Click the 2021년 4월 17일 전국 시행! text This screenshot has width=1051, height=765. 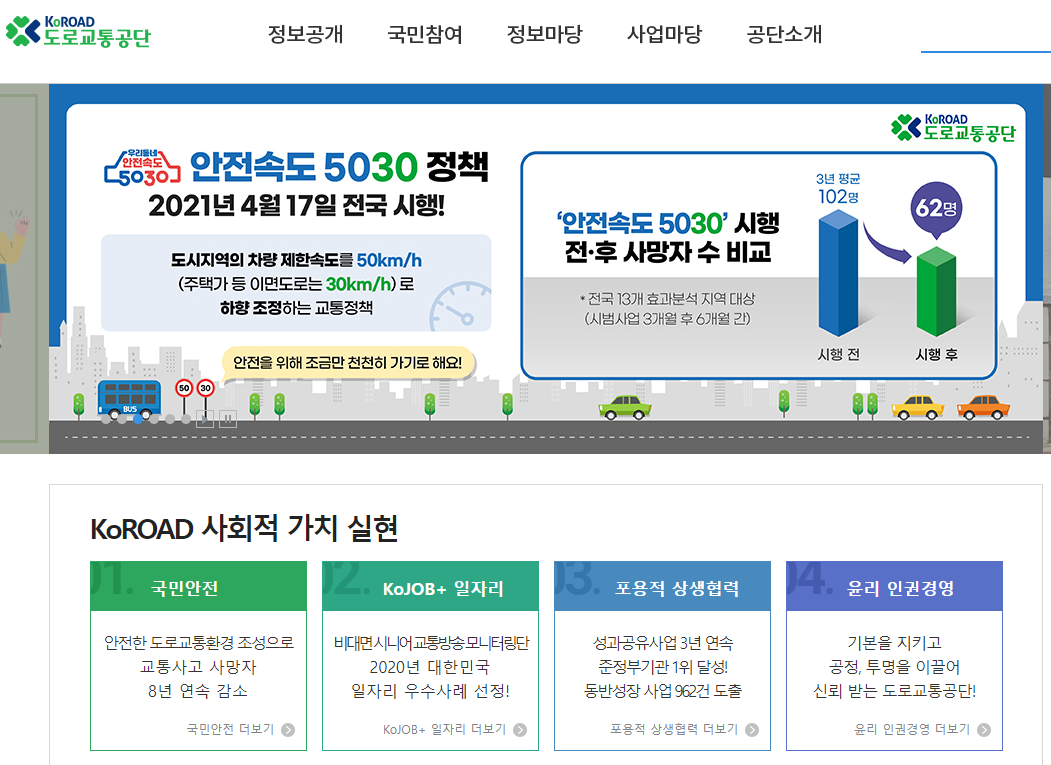coord(296,205)
